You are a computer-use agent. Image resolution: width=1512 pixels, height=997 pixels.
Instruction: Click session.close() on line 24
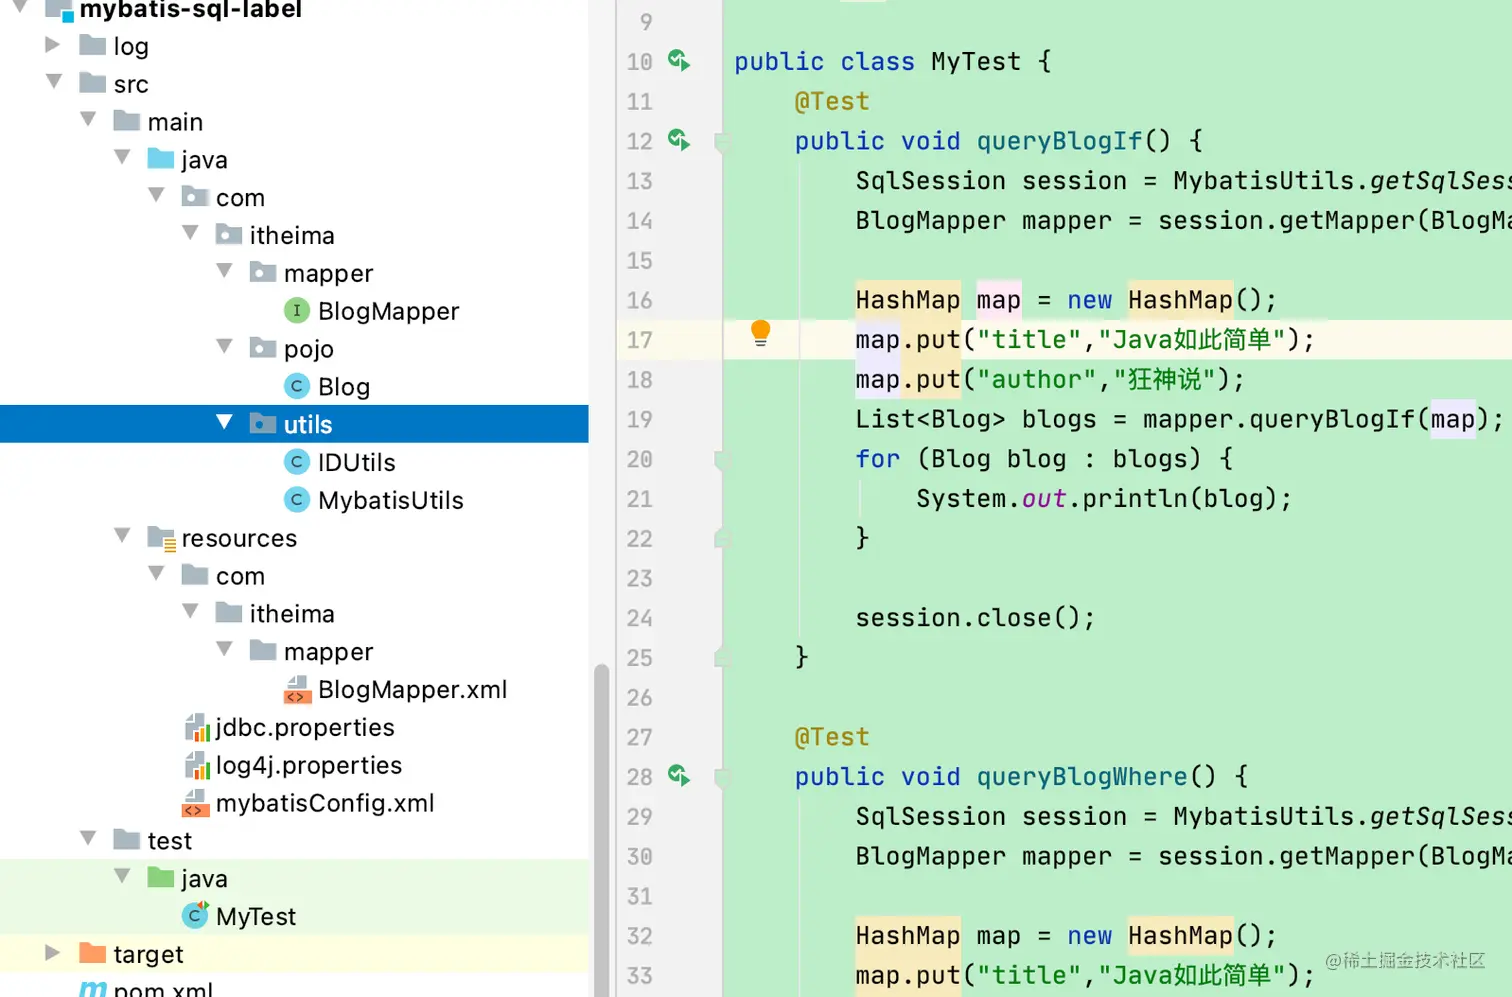[x=975, y=618]
